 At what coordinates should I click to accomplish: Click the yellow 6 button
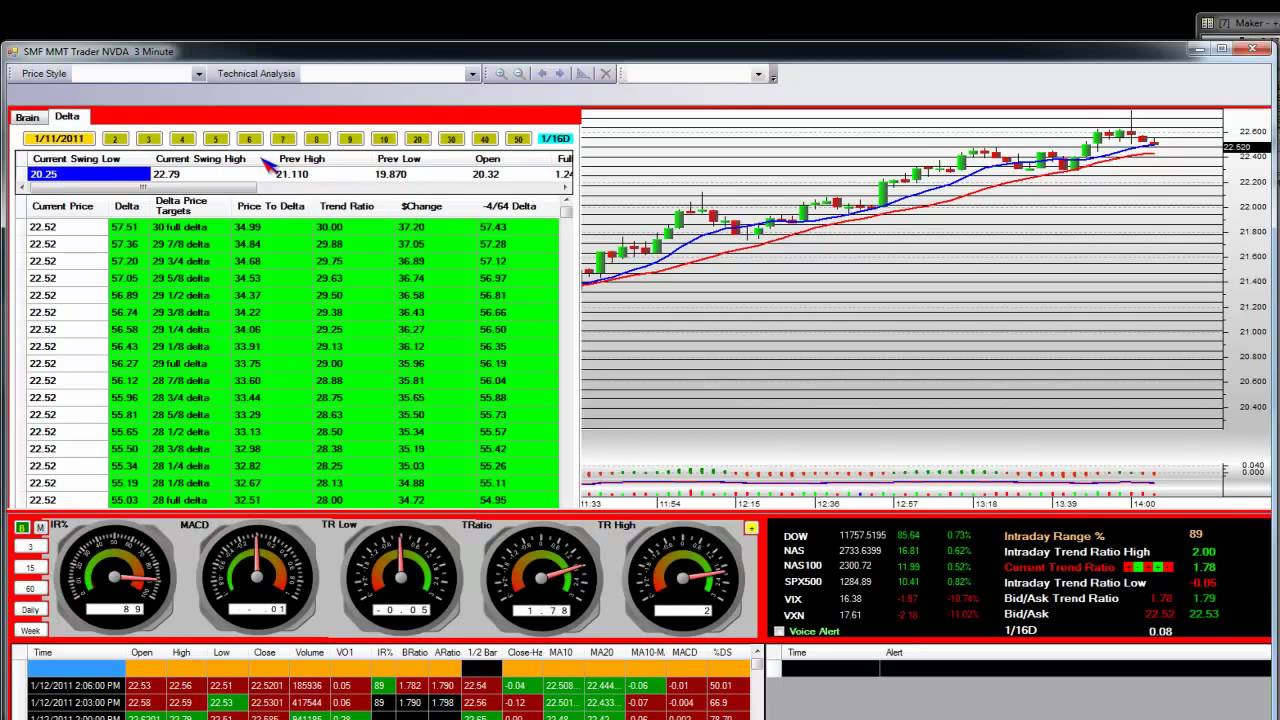pos(249,139)
